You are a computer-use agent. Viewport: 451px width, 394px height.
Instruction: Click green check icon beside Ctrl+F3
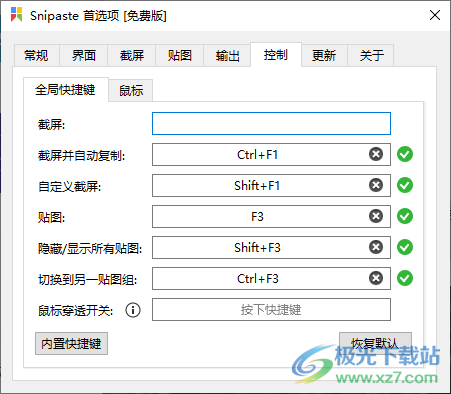(405, 278)
